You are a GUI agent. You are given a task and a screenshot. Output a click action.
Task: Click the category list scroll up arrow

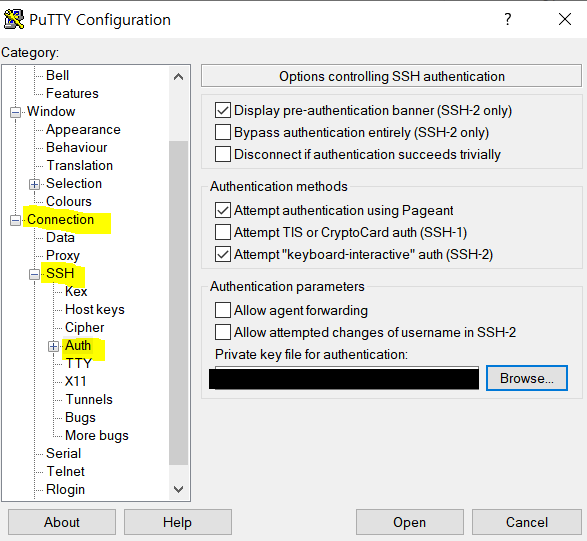point(179,77)
